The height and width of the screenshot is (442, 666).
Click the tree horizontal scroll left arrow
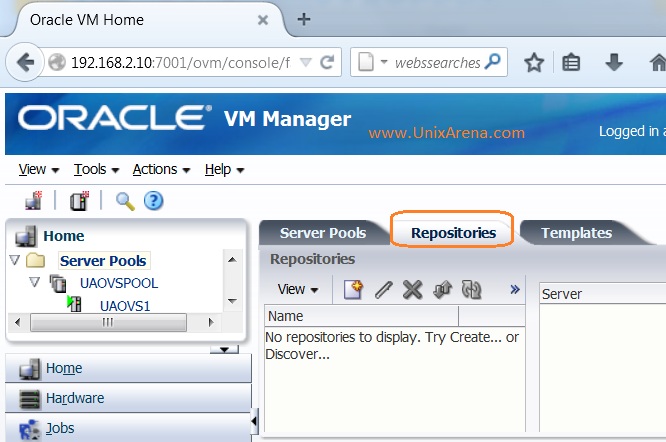(17, 322)
